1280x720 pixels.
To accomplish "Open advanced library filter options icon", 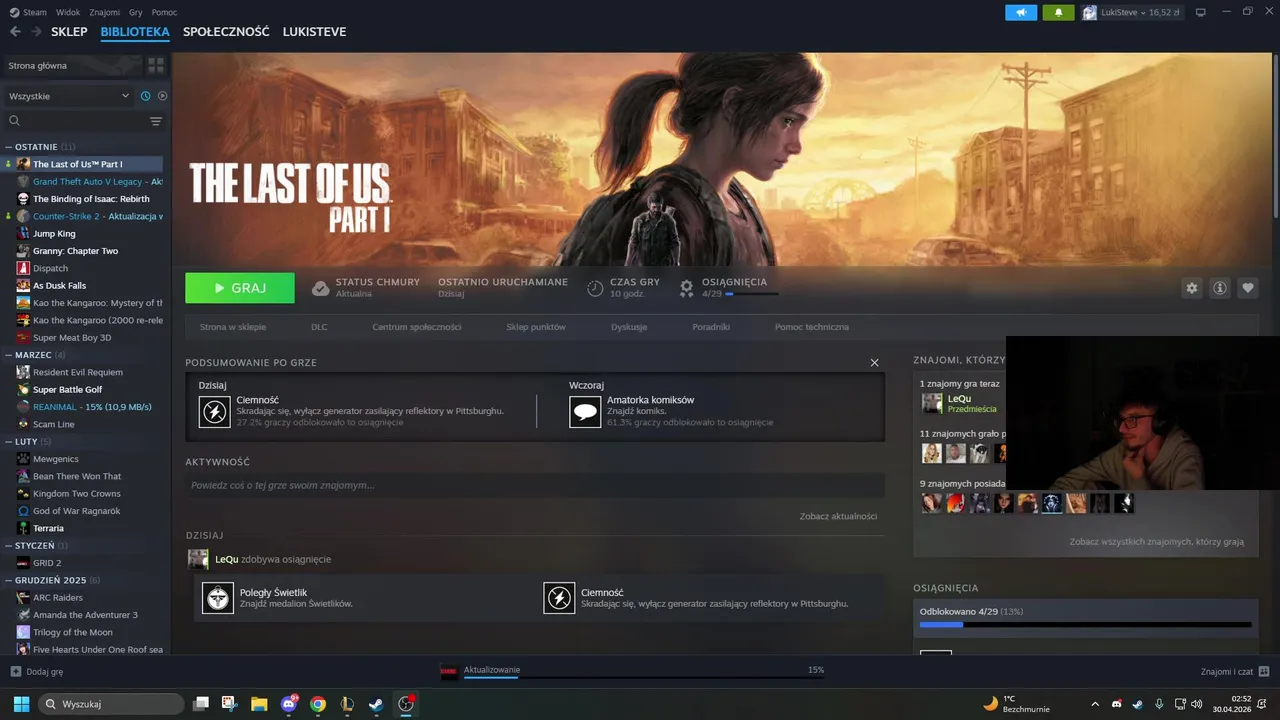I will [x=156, y=121].
